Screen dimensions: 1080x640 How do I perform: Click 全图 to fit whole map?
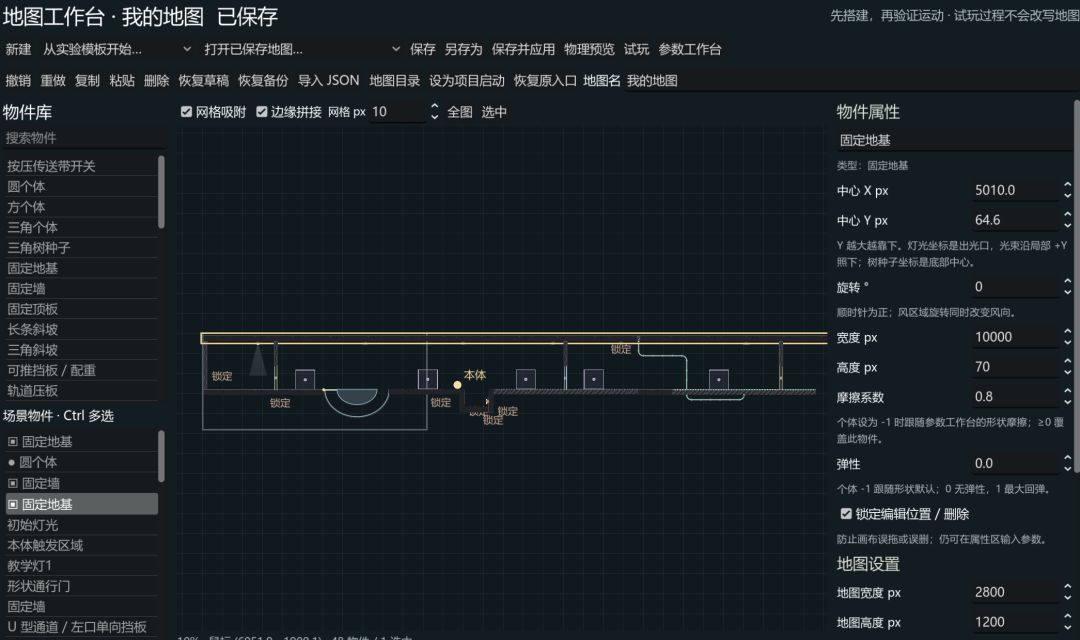click(459, 112)
